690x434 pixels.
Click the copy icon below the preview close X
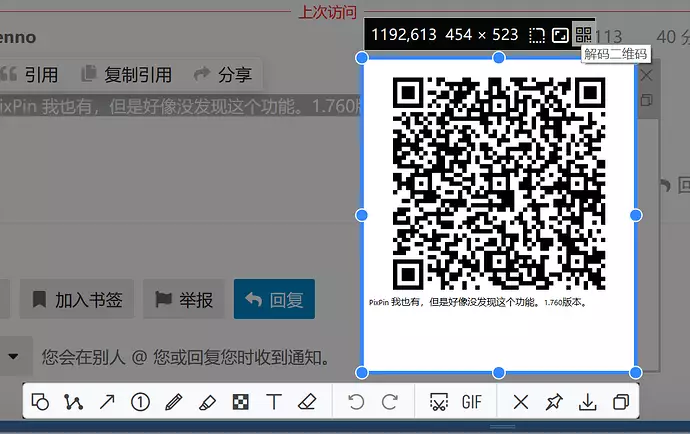[x=646, y=100]
